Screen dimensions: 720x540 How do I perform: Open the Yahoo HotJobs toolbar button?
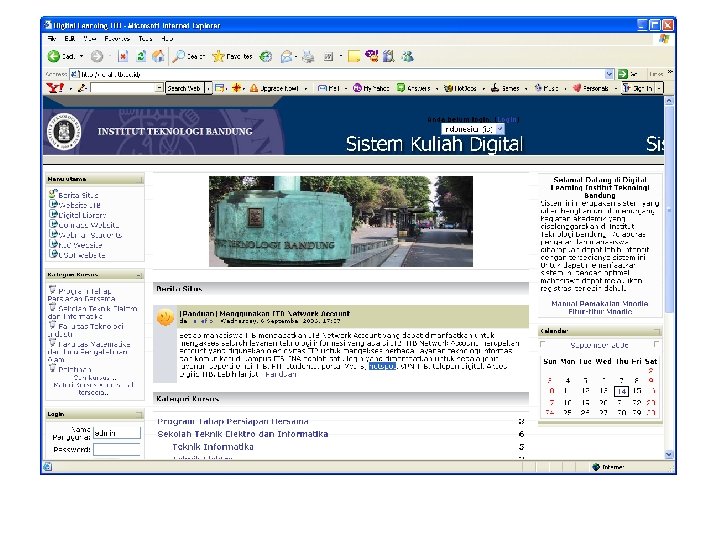pos(461,88)
